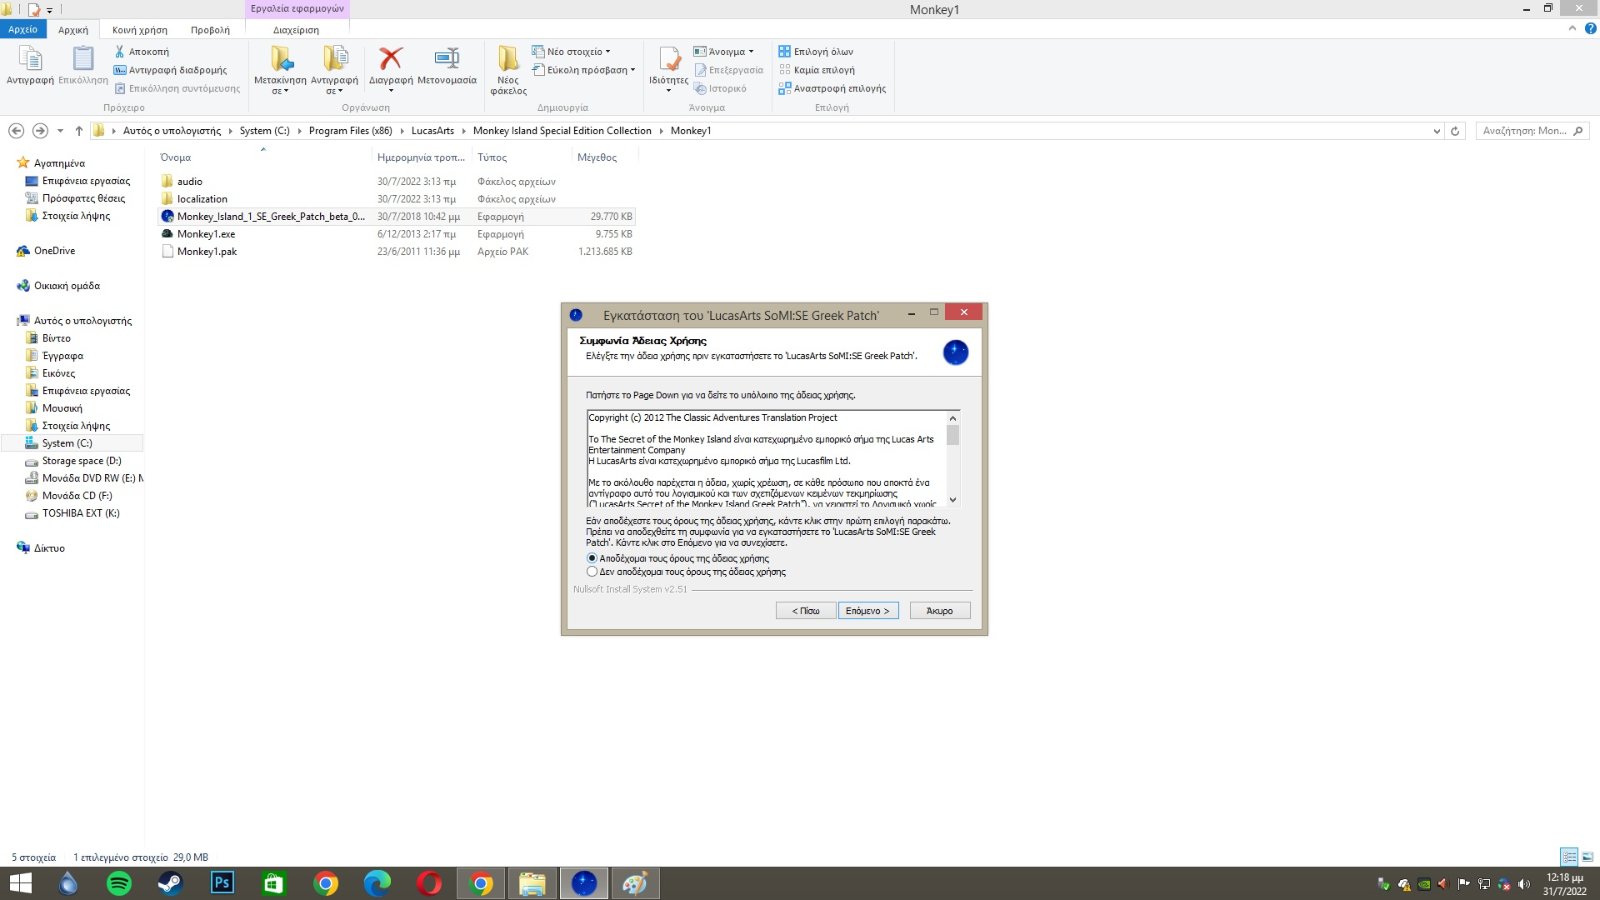This screenshot has height=900, width=1600.
Task: Click Άκυρο to cancel installation
Action: point(940,610)
